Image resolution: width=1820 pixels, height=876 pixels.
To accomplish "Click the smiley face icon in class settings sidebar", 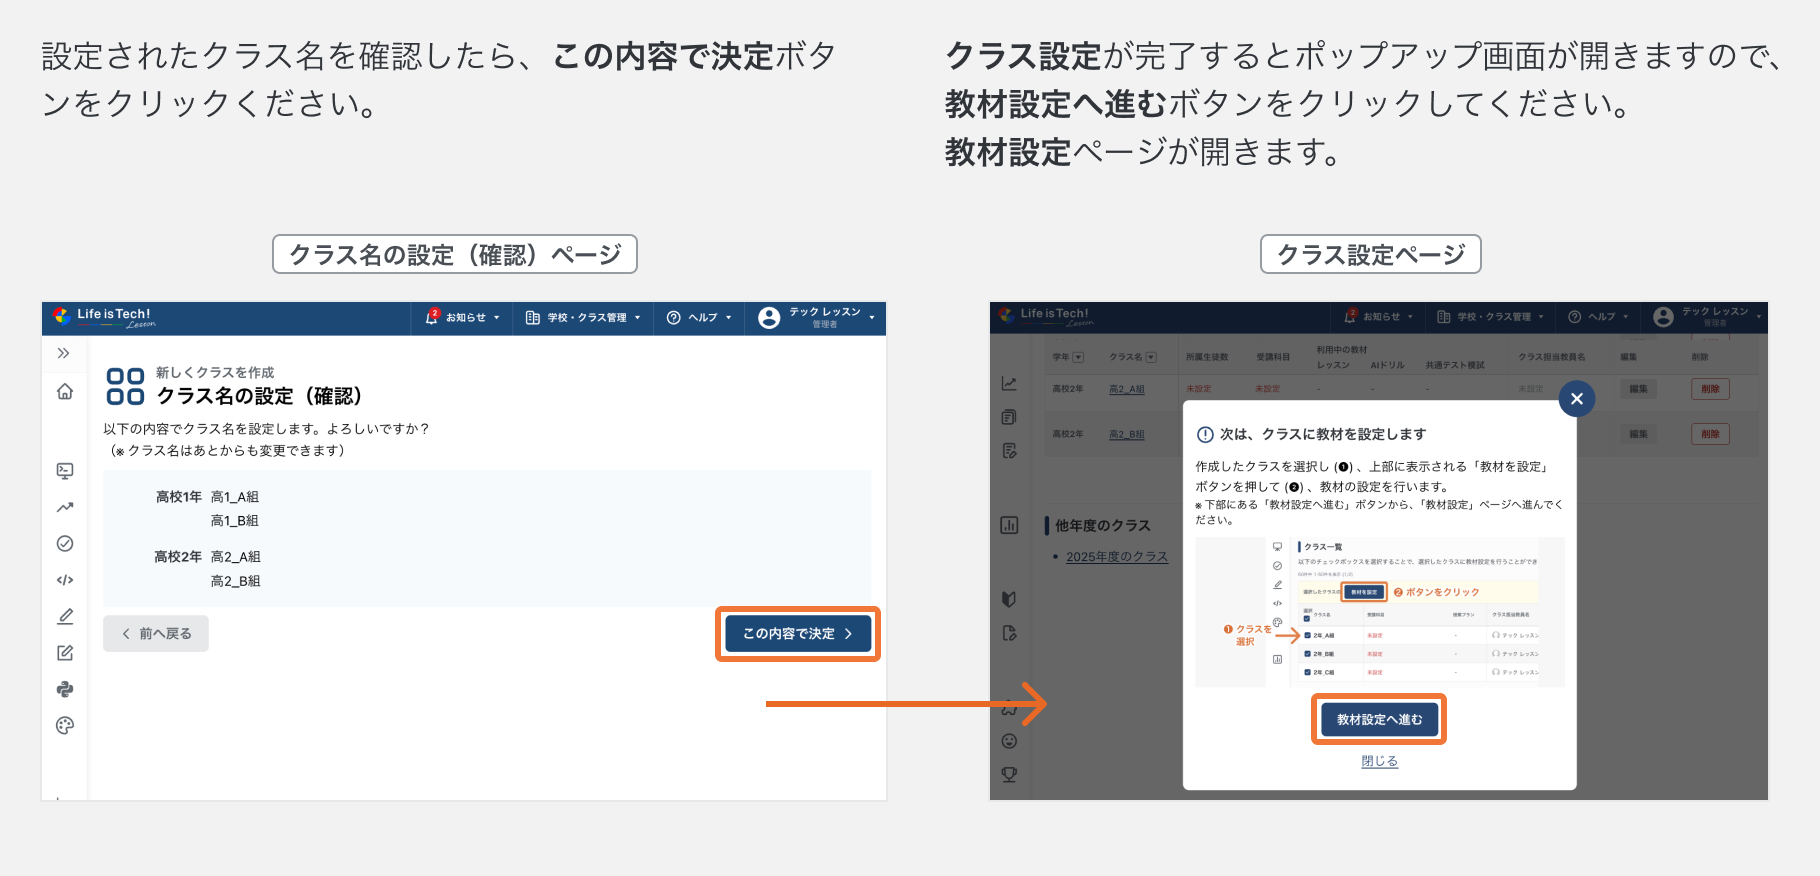I will click(1009, 741).
